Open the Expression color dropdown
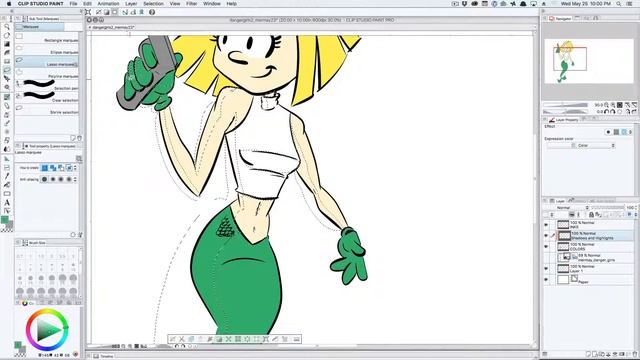This screenshot has height=360, width=640. click(582, 145)
